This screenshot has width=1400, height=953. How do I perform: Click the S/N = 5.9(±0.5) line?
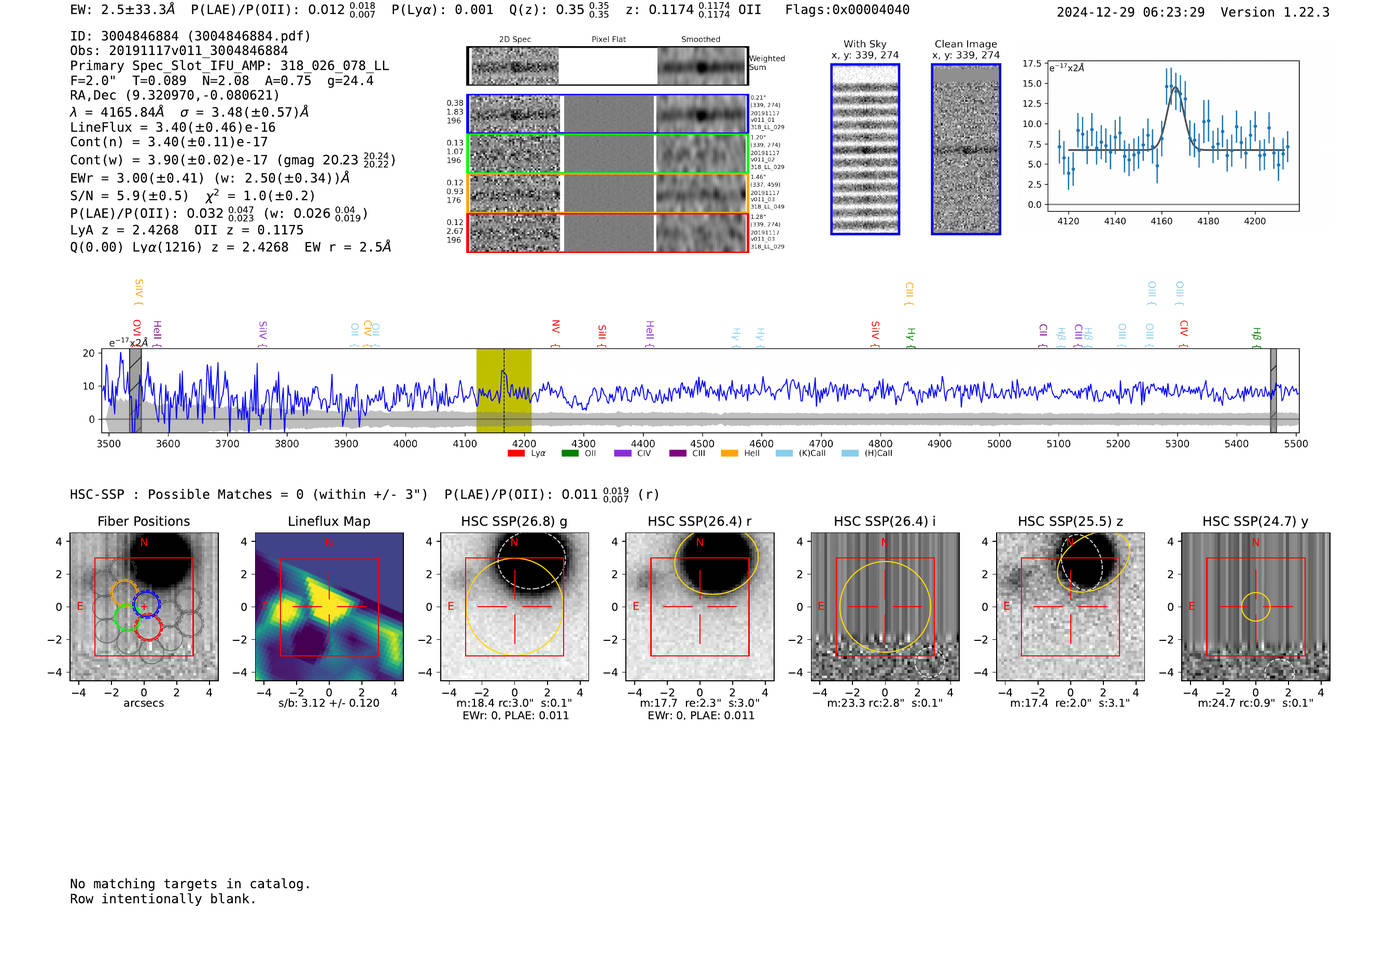(193, 196)
